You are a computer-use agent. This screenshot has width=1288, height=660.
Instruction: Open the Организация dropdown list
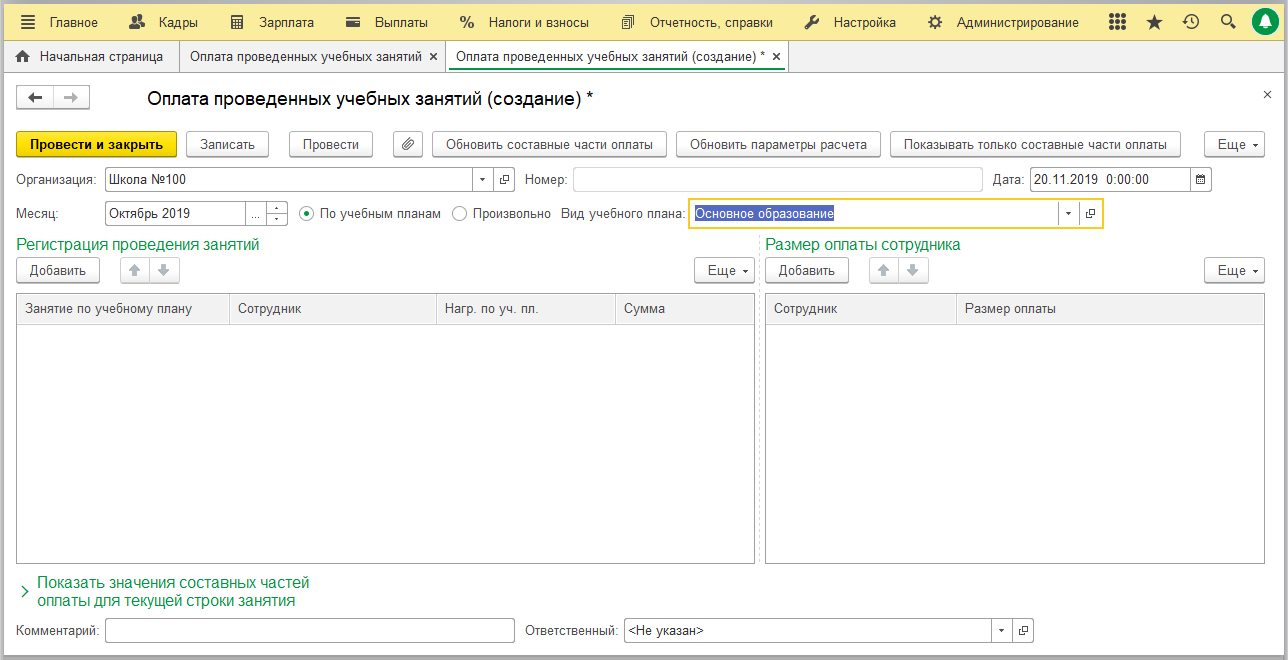click(x=482, y=180)
